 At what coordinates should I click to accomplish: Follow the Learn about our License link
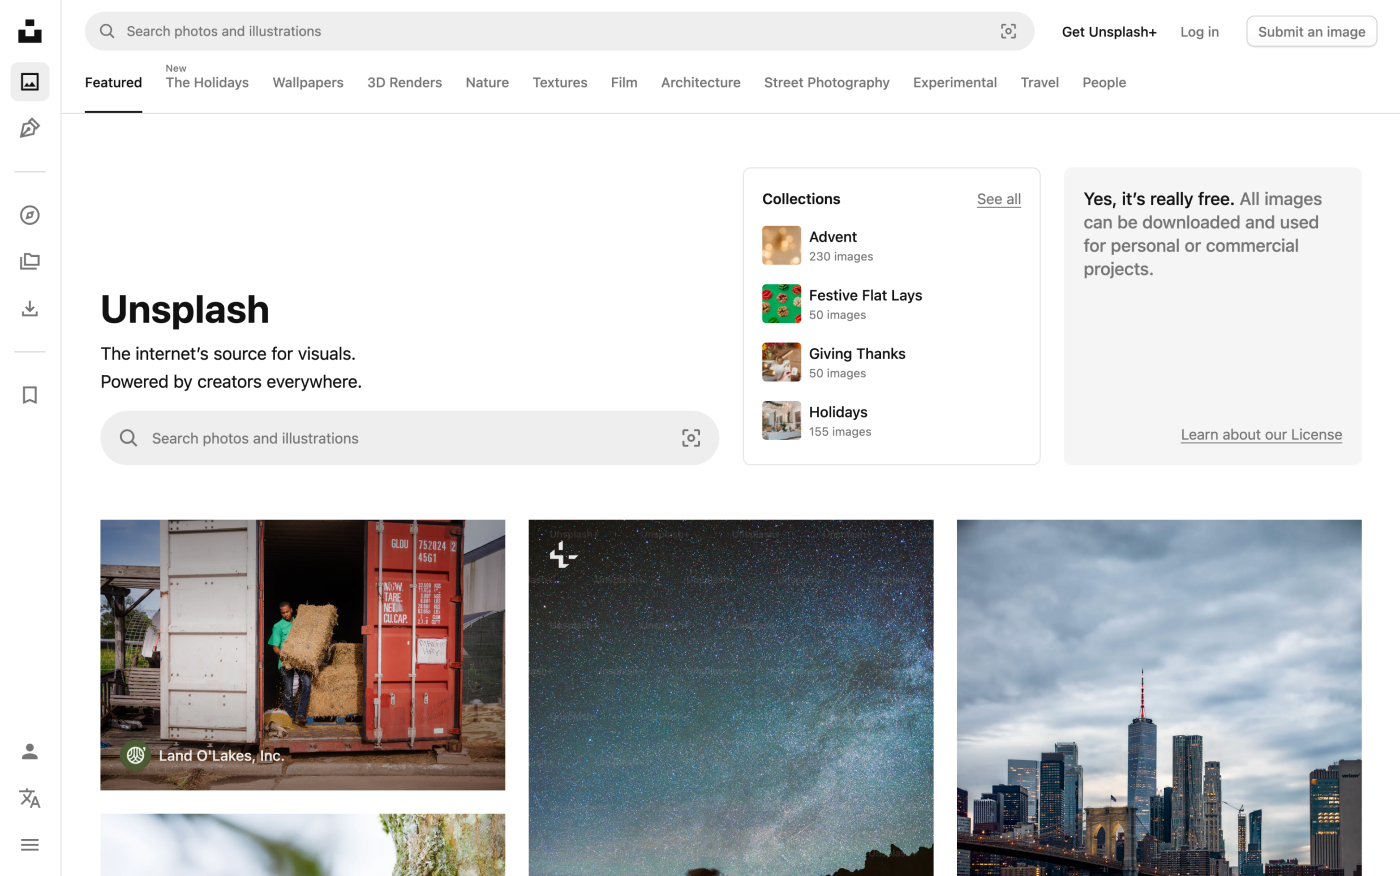point(1261,435)
